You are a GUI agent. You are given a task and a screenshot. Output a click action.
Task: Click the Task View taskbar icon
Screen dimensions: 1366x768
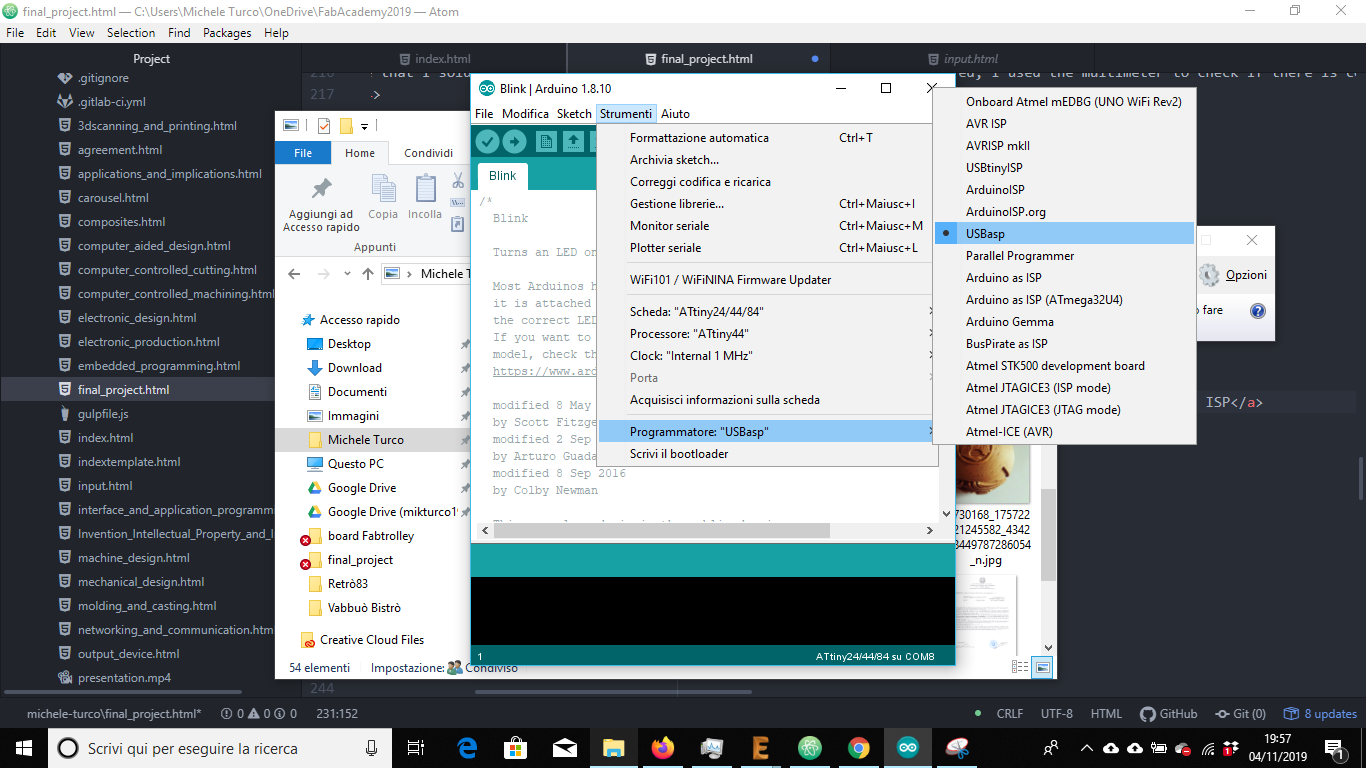(417, 748)
